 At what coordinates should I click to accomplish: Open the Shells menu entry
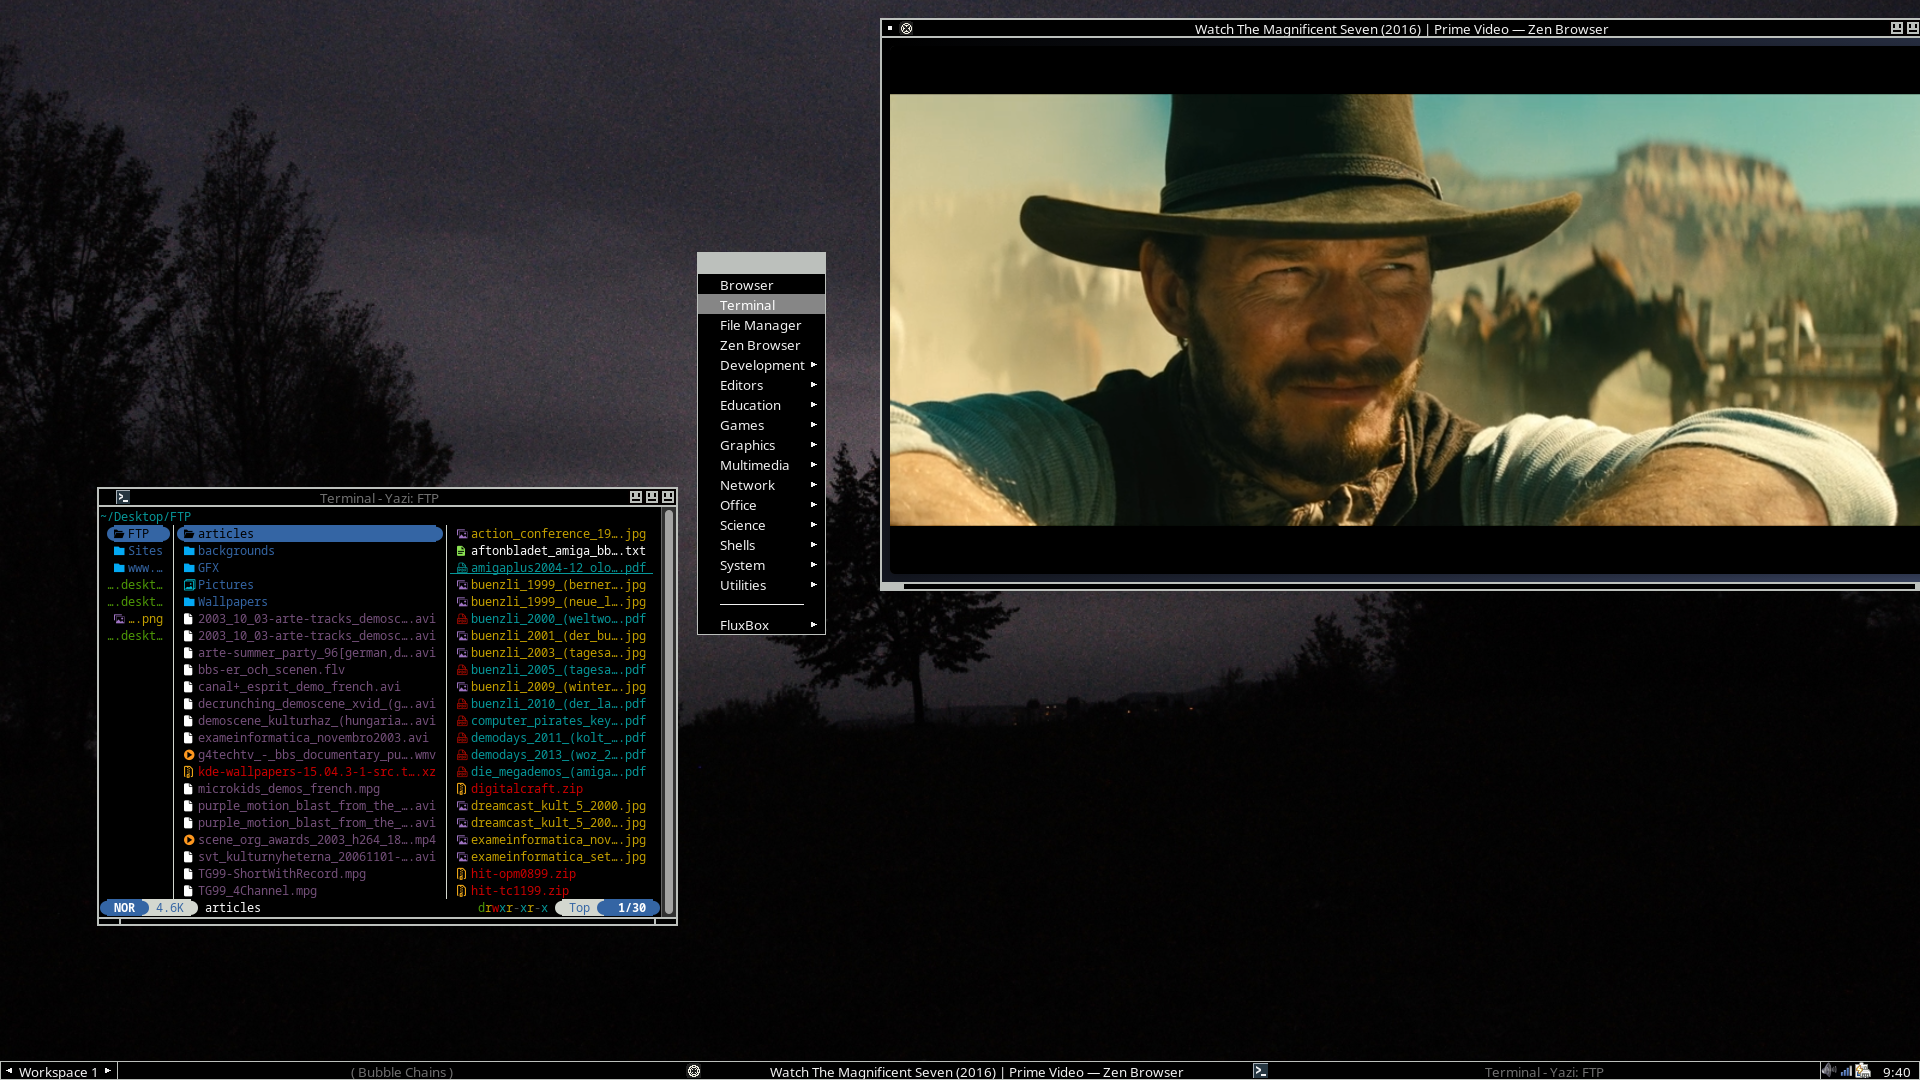click(761, 545)
